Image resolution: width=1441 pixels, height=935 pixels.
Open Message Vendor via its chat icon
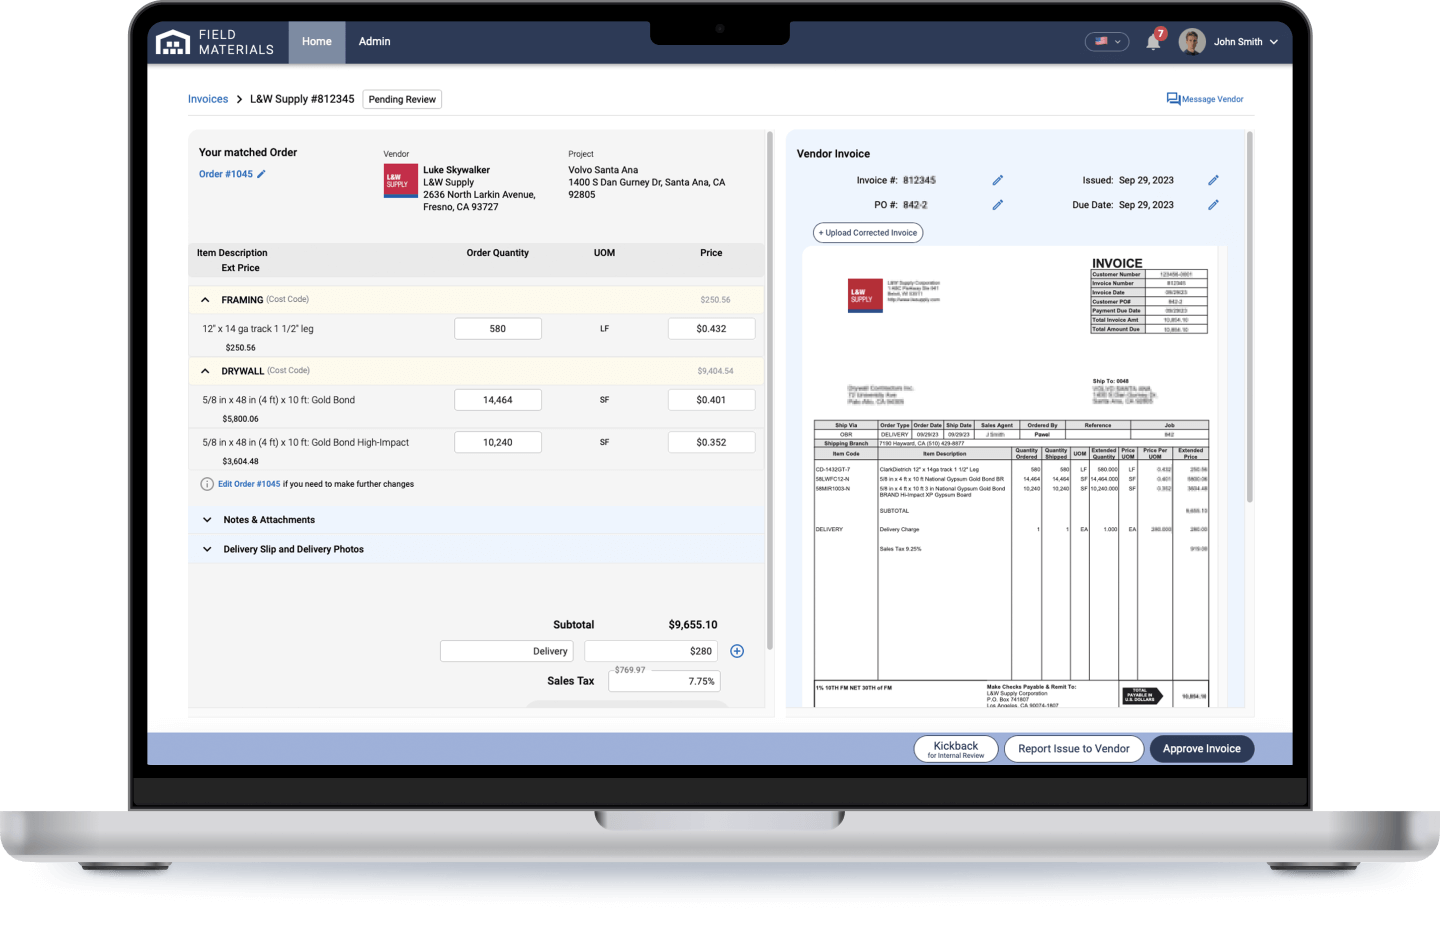(1172, 98)
